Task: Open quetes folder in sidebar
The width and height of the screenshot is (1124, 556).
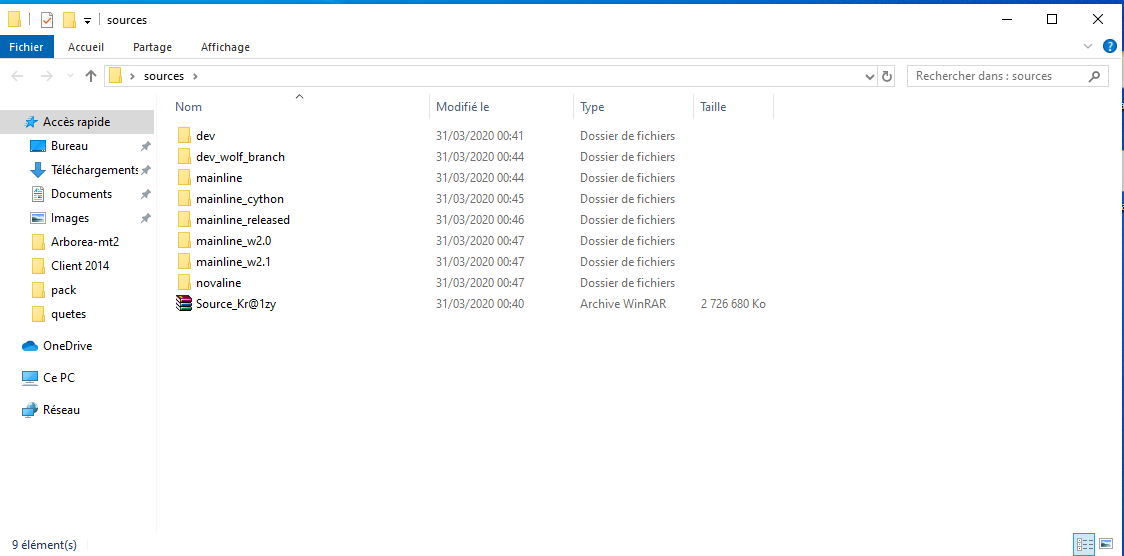Action: click(69, 314)
